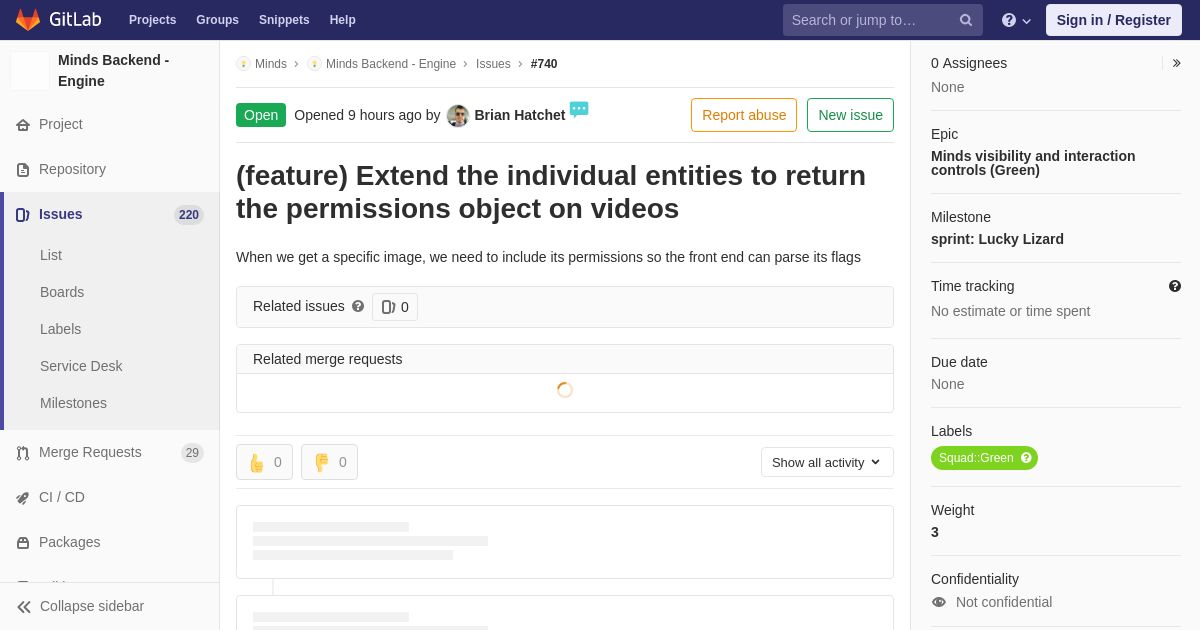1200x630 pixels.
Task: Click the related issues count badge
Action: point(395,307)
